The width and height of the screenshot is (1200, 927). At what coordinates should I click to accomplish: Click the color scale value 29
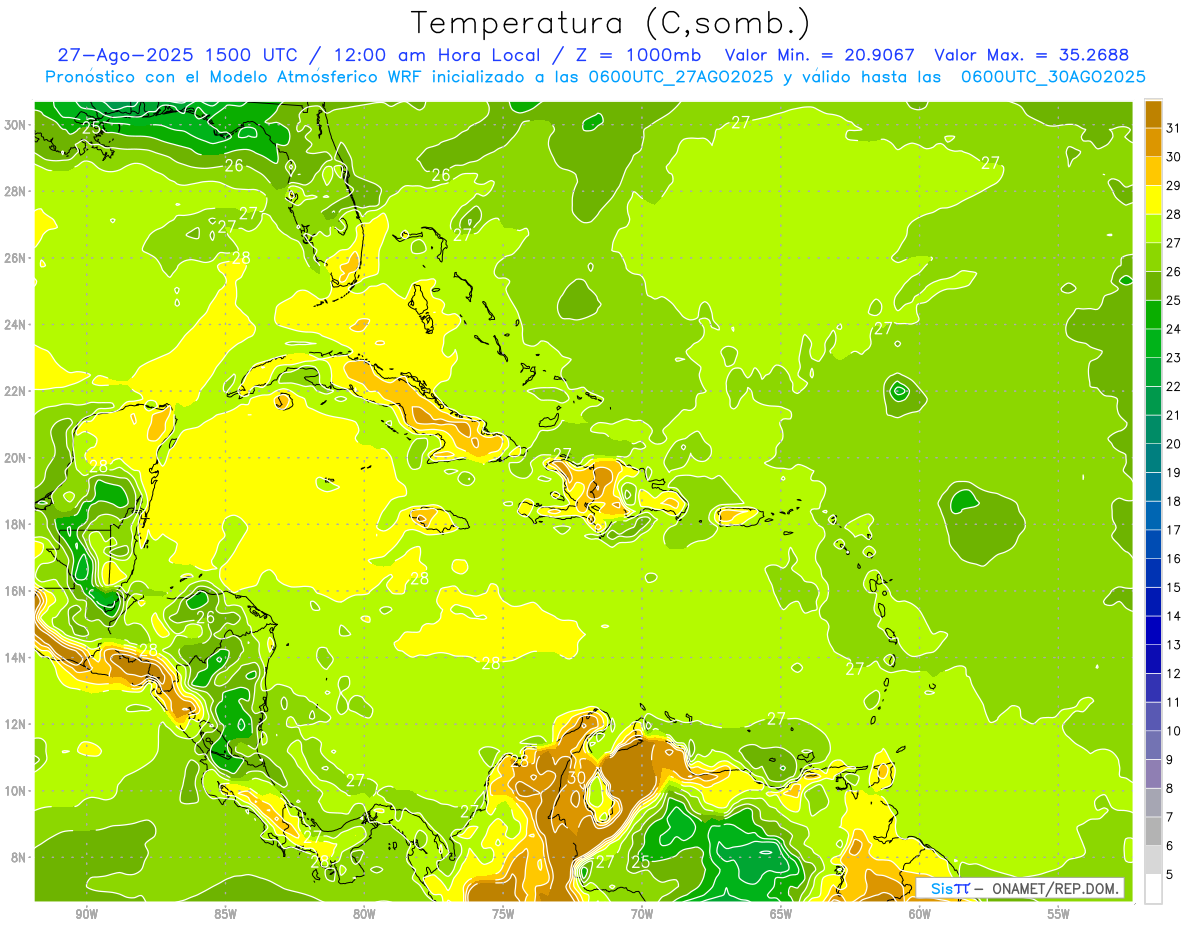tap(1173, 186)
